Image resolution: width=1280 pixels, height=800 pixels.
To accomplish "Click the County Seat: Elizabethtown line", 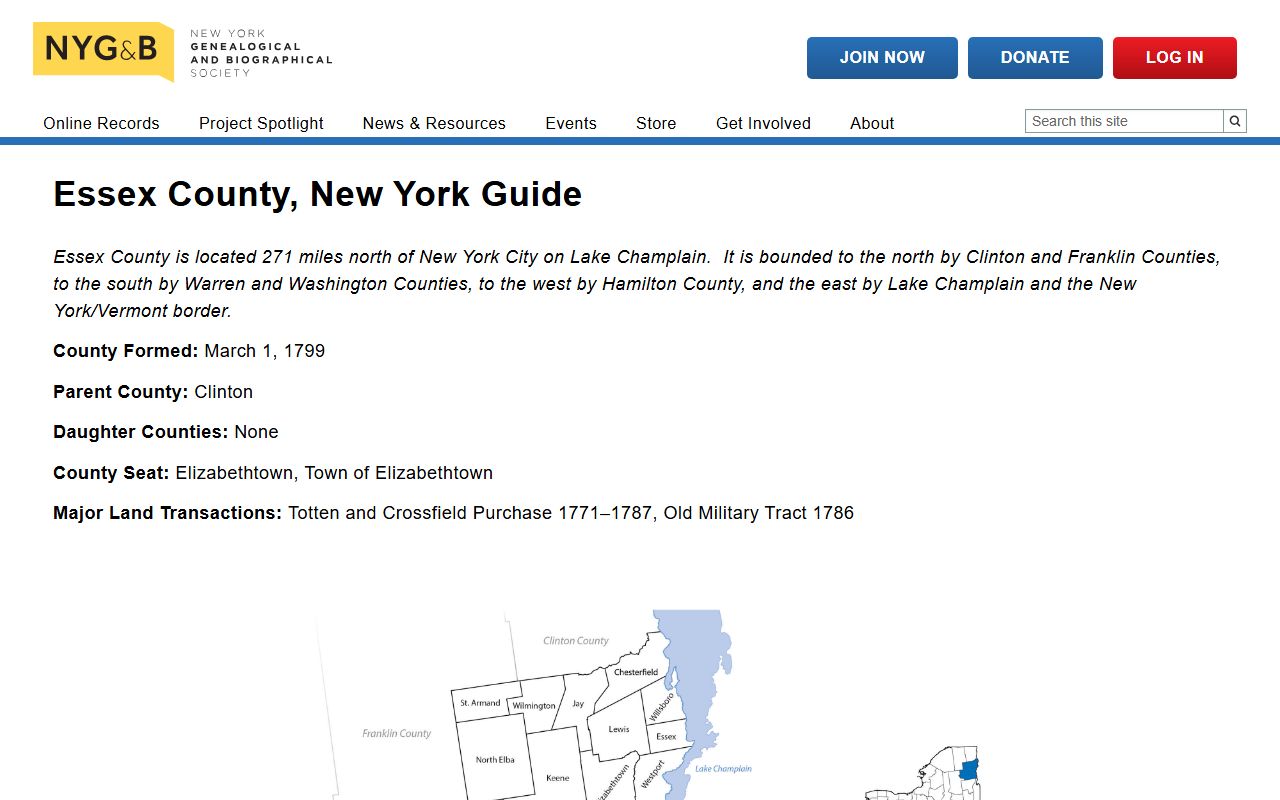I will tap(273, 473).
